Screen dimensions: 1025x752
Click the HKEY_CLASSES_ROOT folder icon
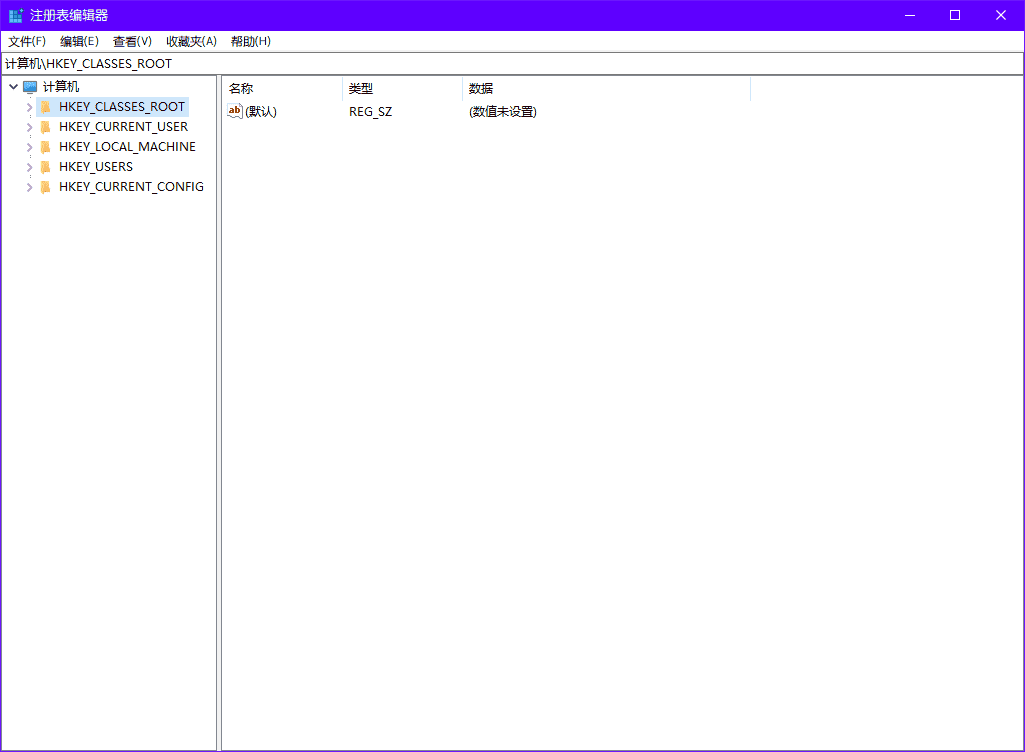coord(45,107)
